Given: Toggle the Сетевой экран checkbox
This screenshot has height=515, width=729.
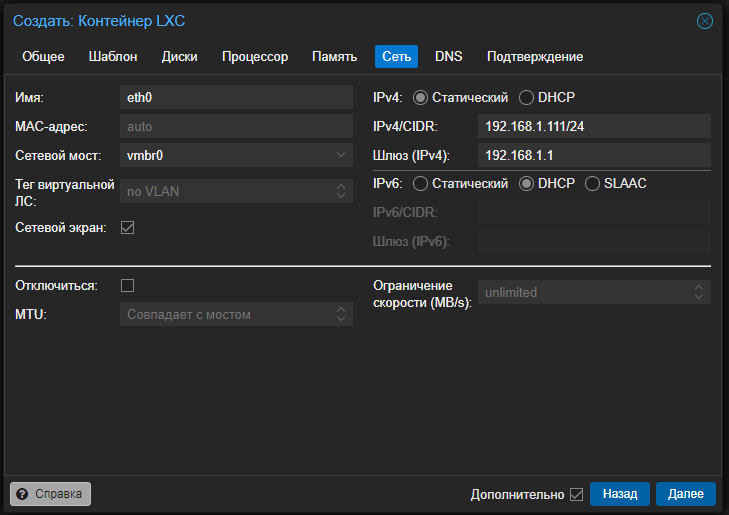Looking at the screenshot, I should 127,228.
